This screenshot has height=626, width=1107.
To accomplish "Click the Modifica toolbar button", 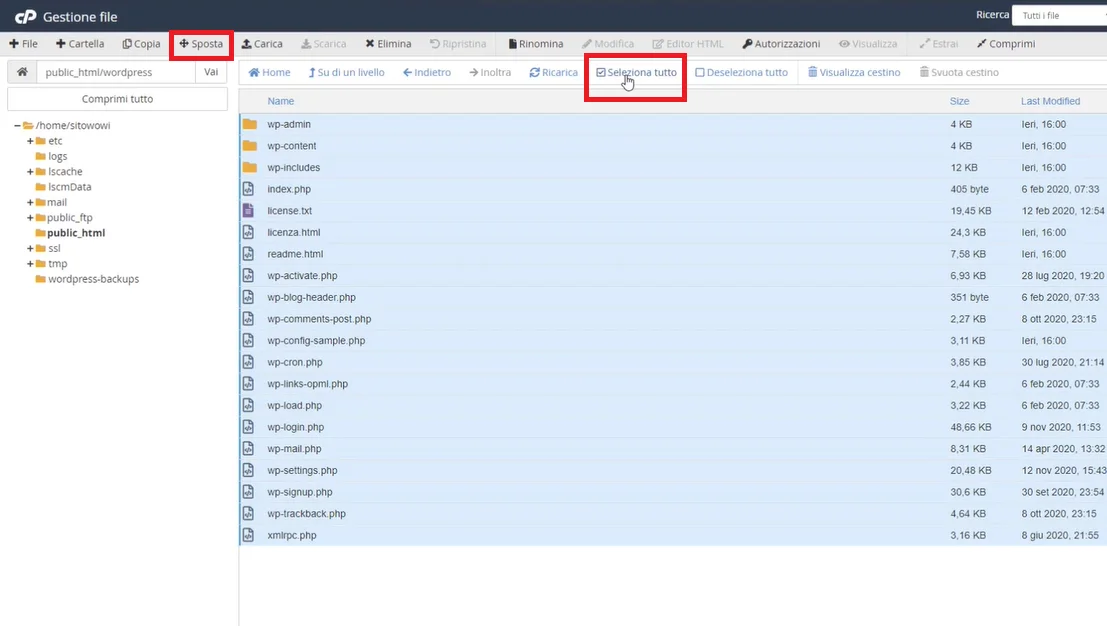I will [x=608, y=44].
